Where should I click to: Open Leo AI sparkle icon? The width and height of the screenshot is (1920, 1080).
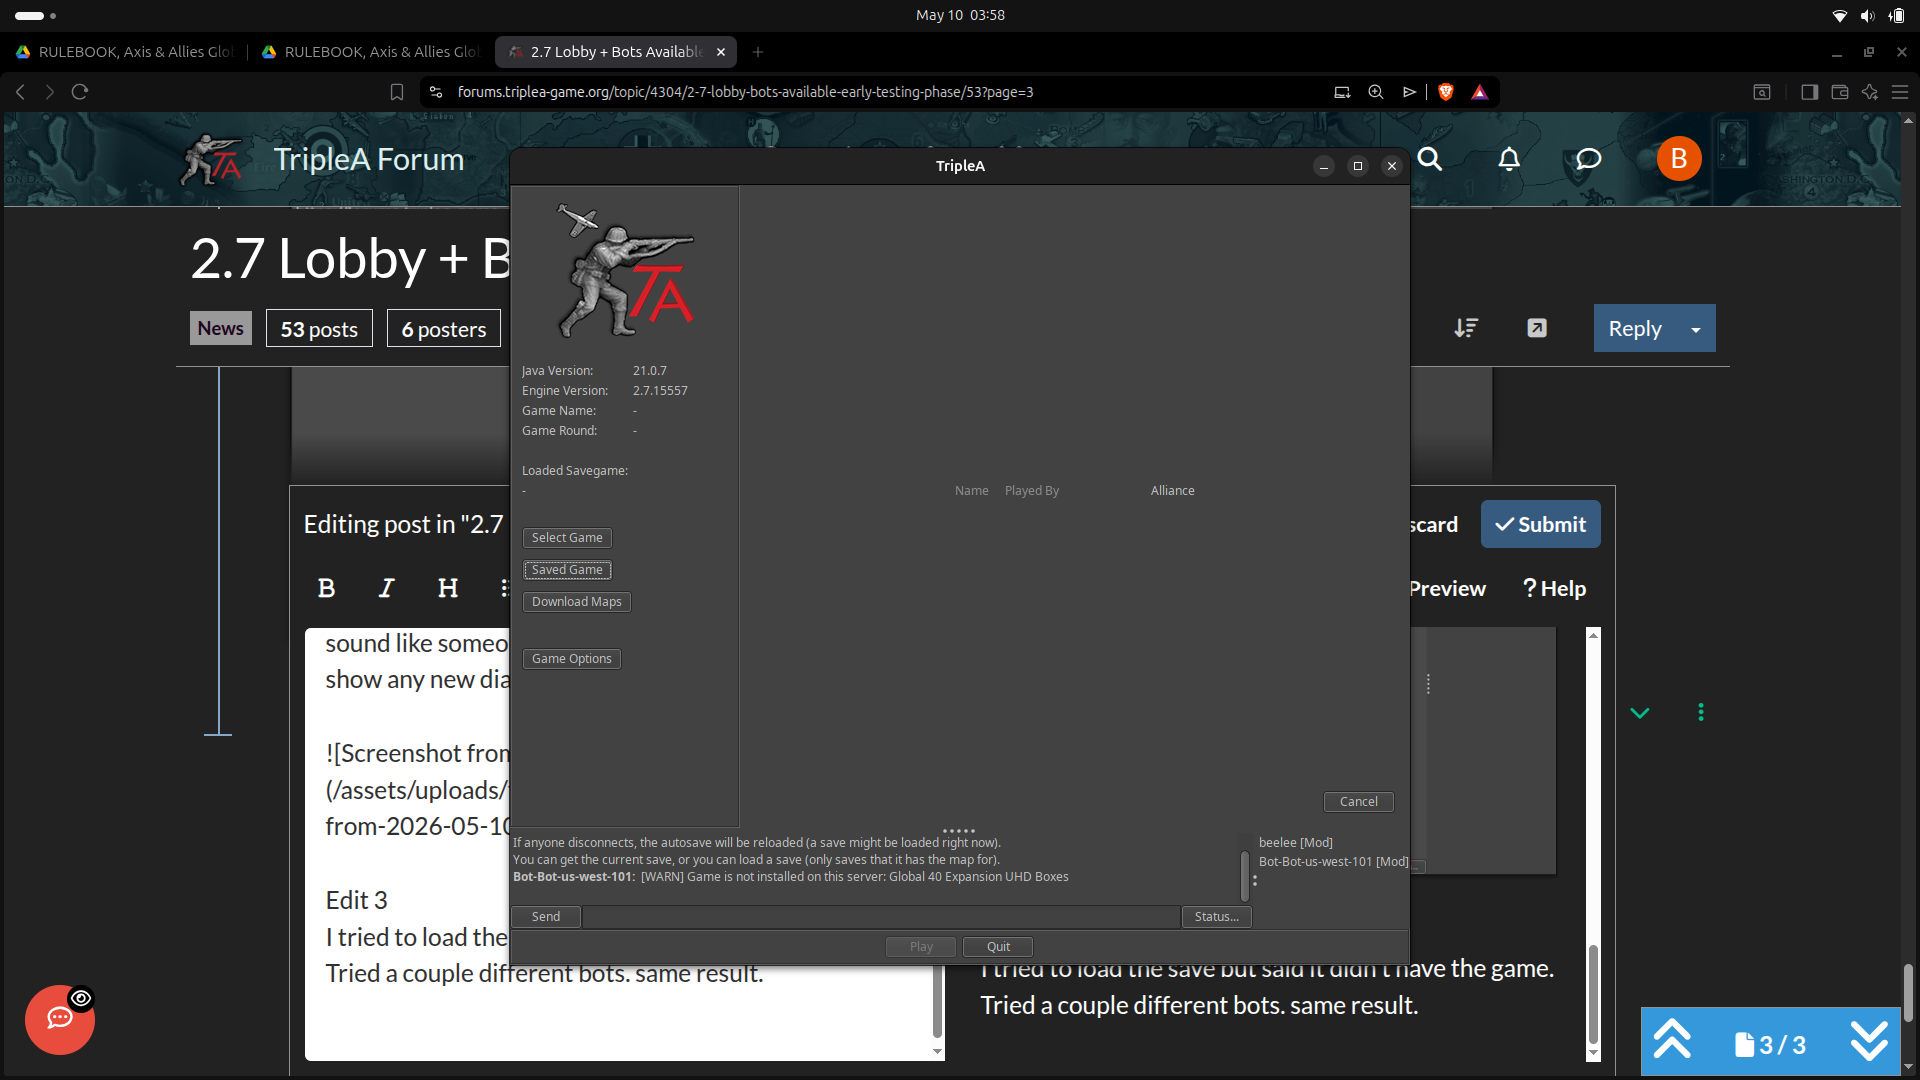coord(1870,92)
